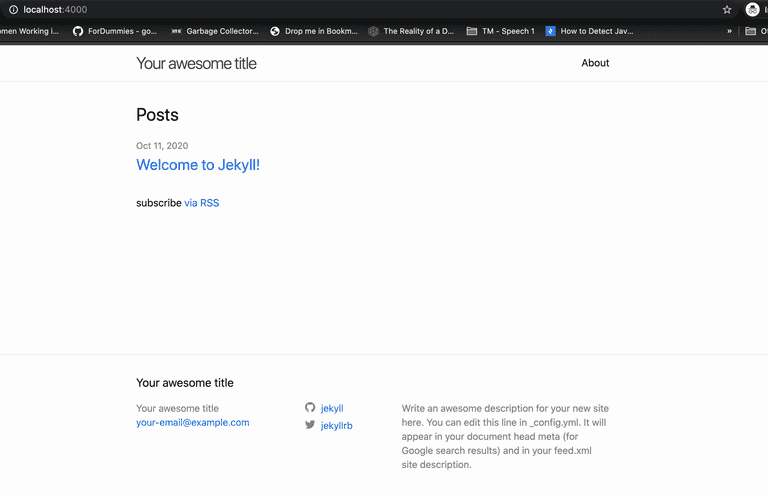The height and width of the screenshot is (496, 768).
Task: Open the About page link
Action: click(x=595, y=63)
